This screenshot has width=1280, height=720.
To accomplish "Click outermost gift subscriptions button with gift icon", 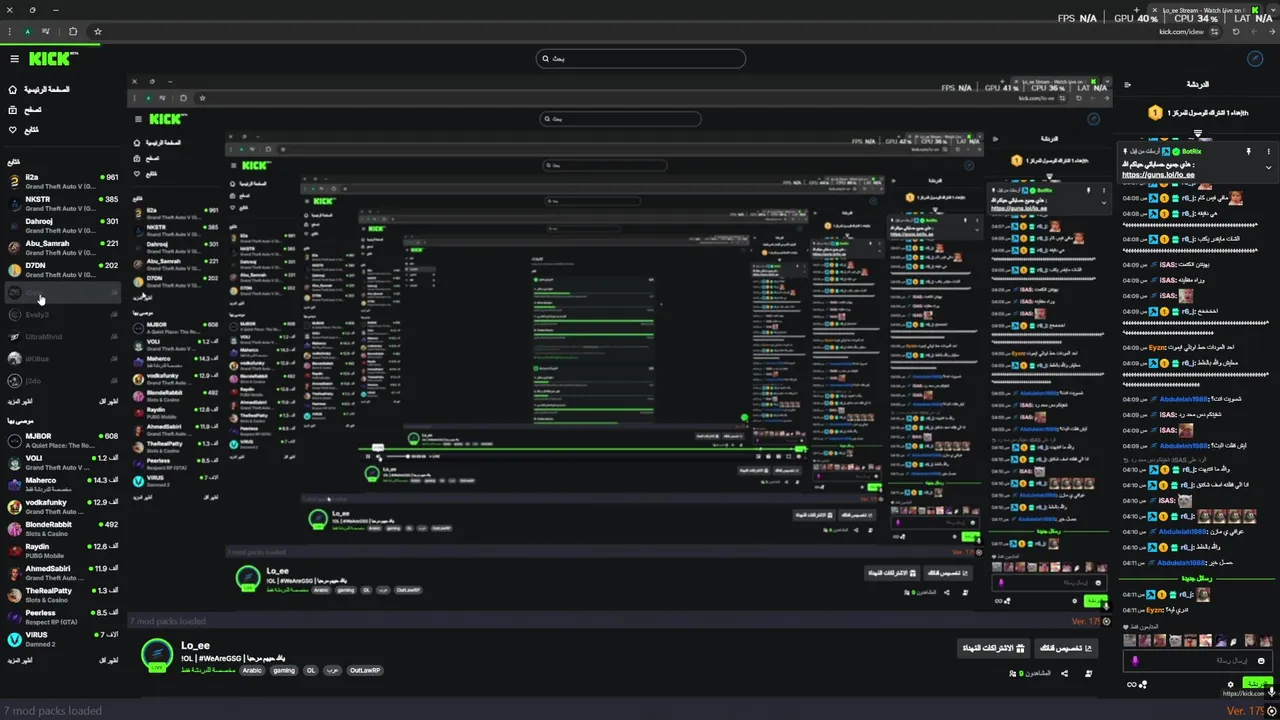I will (x=993, y=649).
